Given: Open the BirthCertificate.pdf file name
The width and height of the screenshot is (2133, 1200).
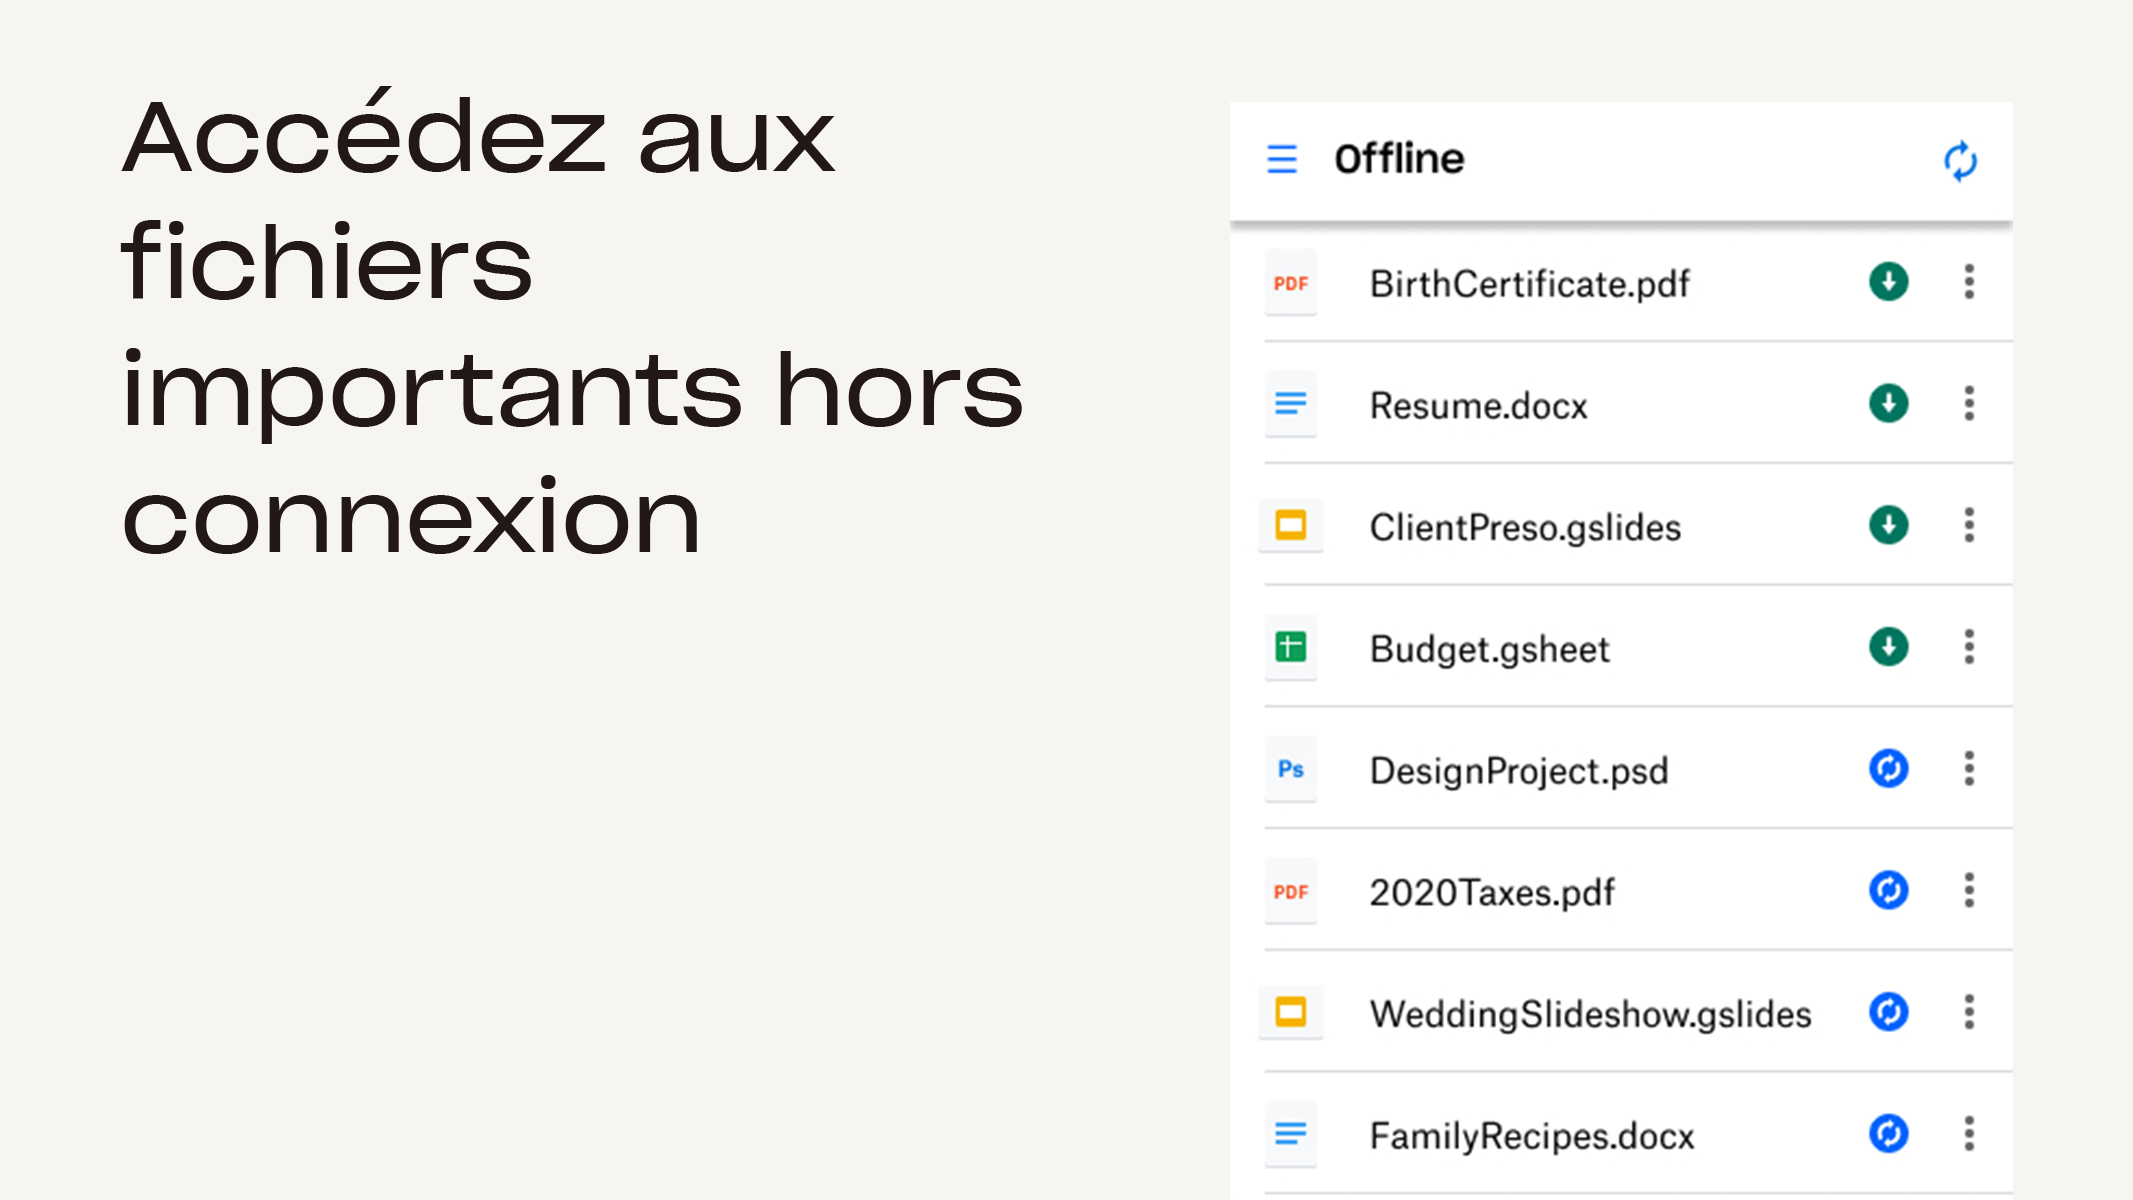Looking at the screenshot, I should (1529, 285).
